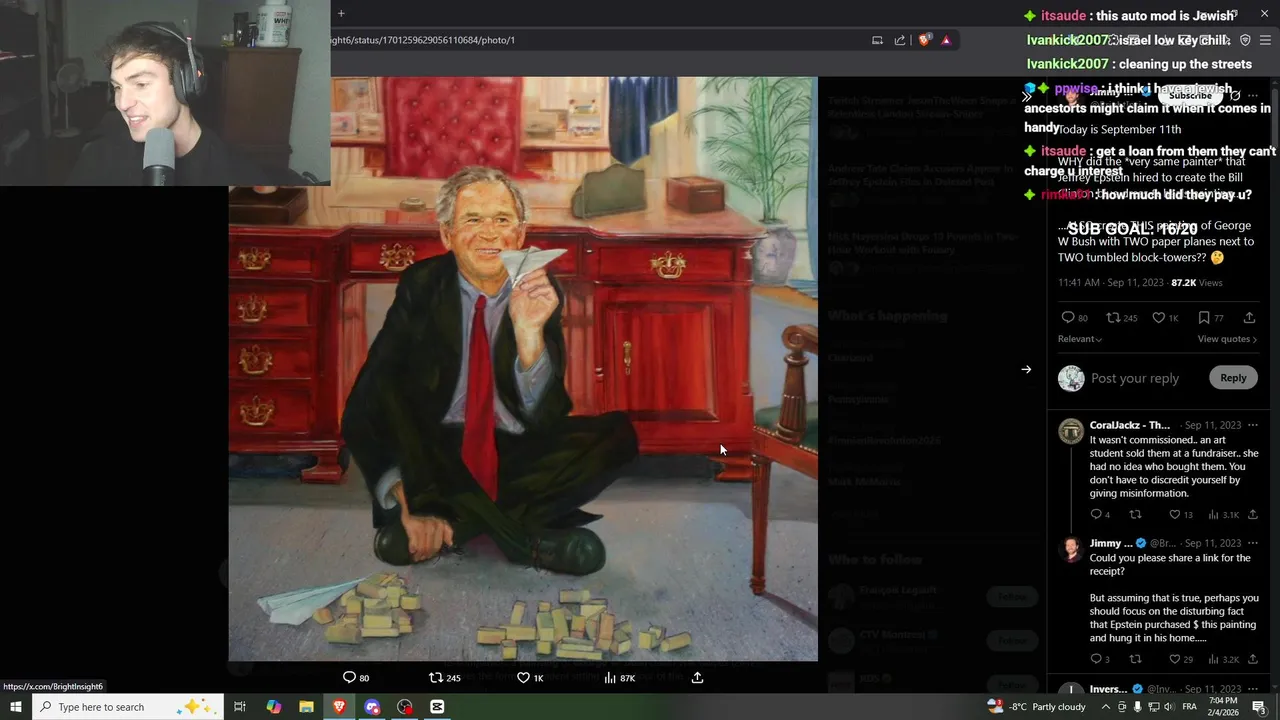Open Task View from the taskbar
The width and height of the screenshot is (1280, 720).
(x=240, y=707)
